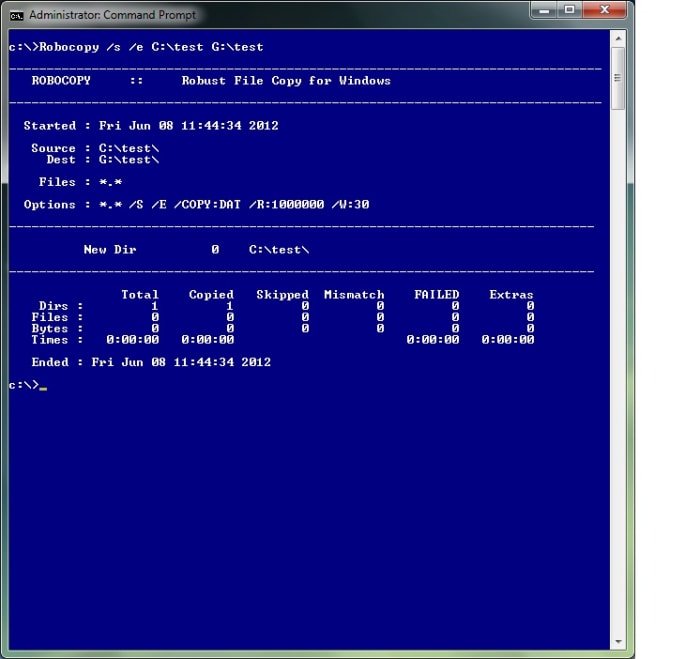
Task: Maximize the Command Prompt window
Action: [x=569, y=10]
